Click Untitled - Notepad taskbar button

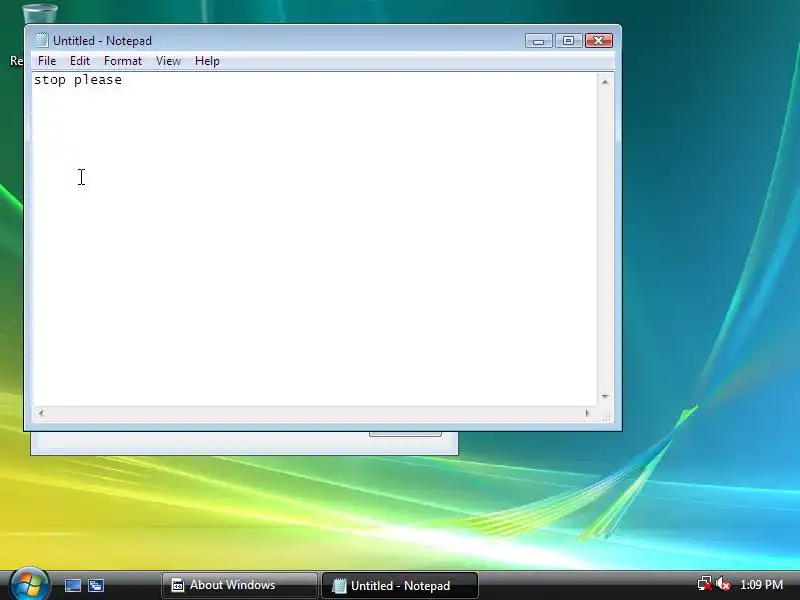click(x=399, y=585)
